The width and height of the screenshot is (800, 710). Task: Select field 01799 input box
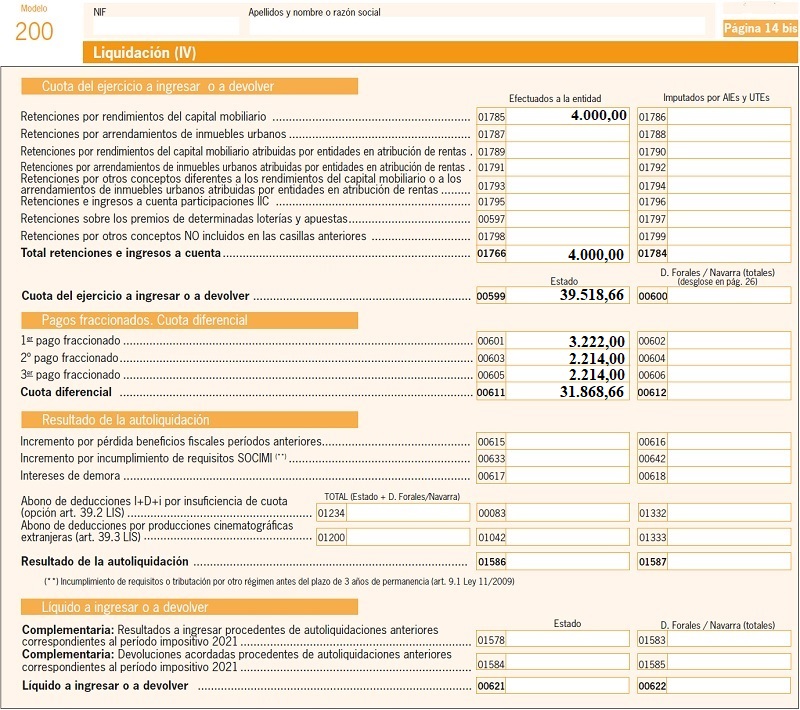point(729,237)
